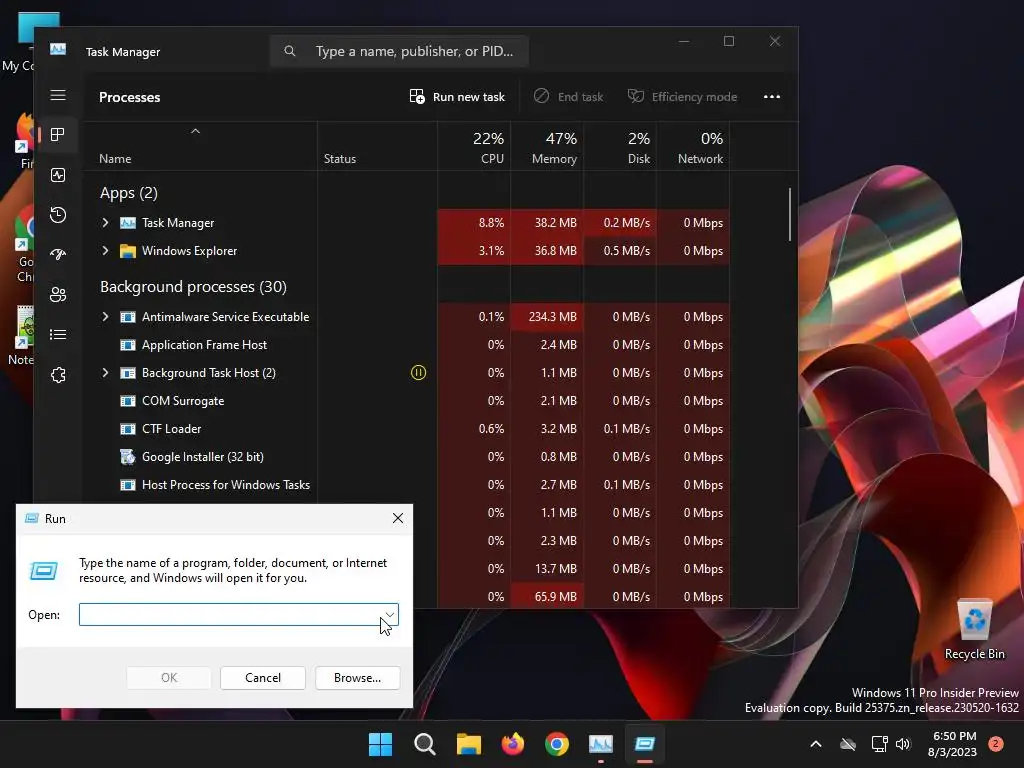Open the Details page icon in sidebar
This screenshot has height=768, width=1024.
tap(58, 334)
